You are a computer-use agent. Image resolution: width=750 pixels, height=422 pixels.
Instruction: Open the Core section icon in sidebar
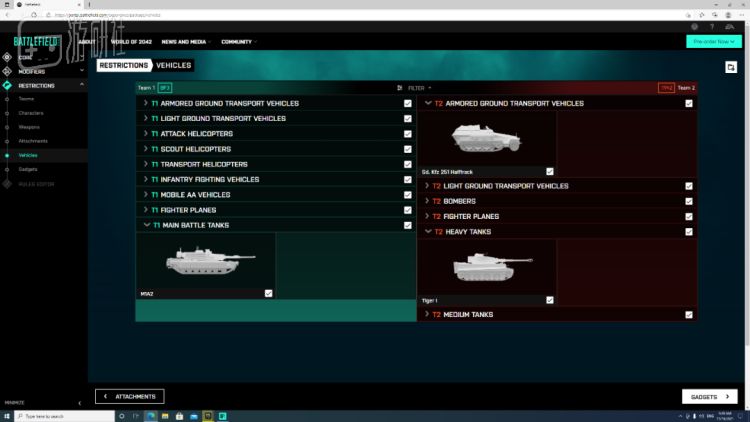point(7,57)
